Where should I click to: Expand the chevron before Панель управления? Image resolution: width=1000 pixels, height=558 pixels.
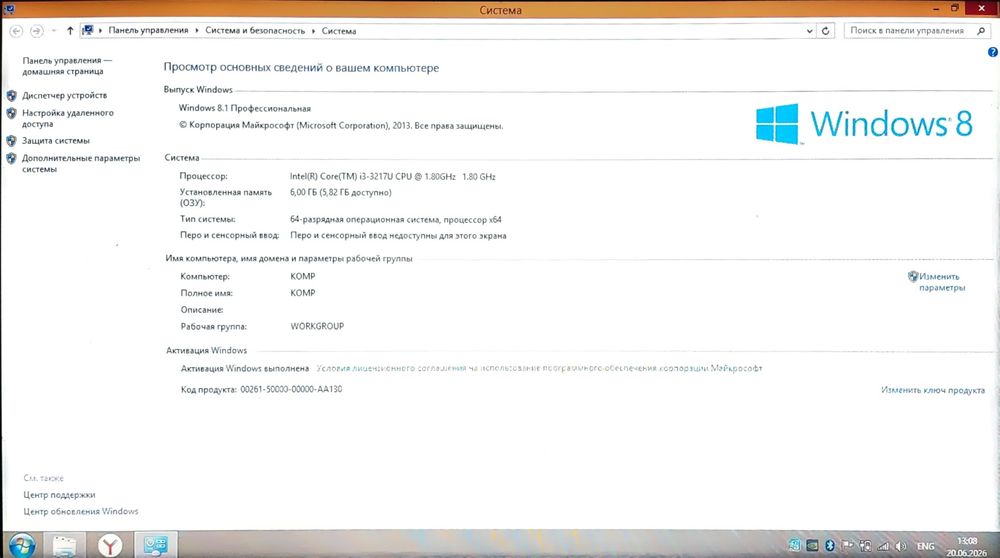(100, 31)
